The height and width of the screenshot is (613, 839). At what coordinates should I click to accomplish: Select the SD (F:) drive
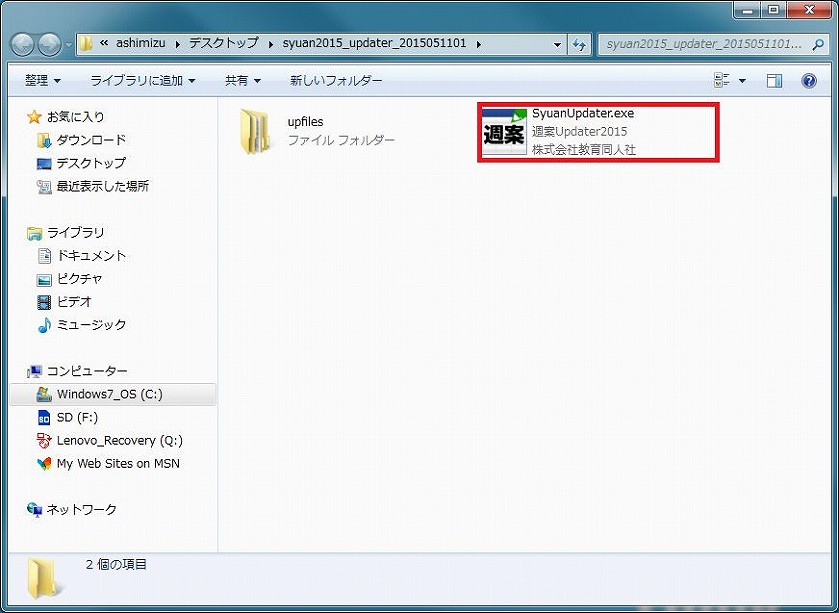coord(77,417)
